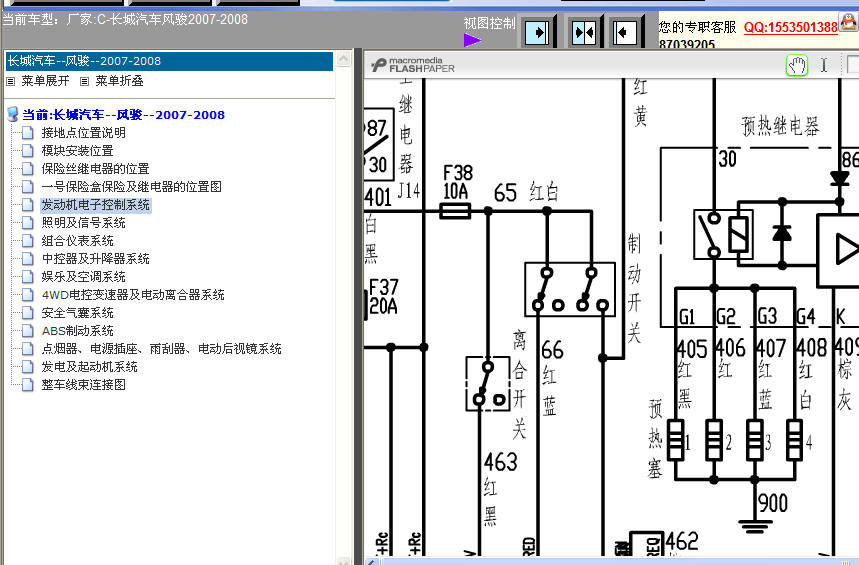Click the 视图控制 label
Screen dimensions: 859x565
pos(489,24)
